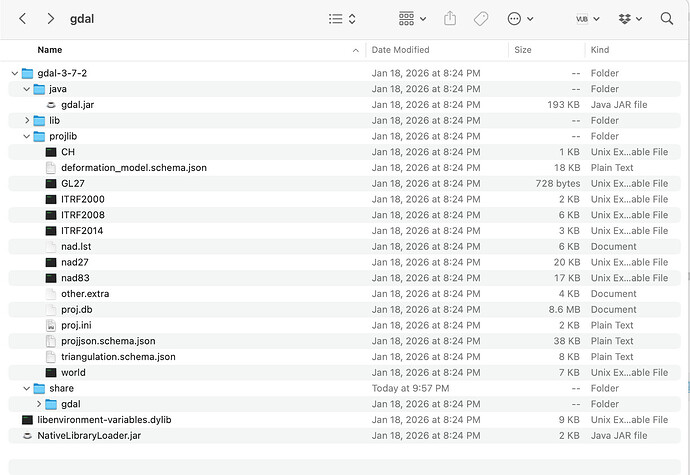690x475 pixels.
Task: Click the Share toolbar icon
Action: coord(450,19)
